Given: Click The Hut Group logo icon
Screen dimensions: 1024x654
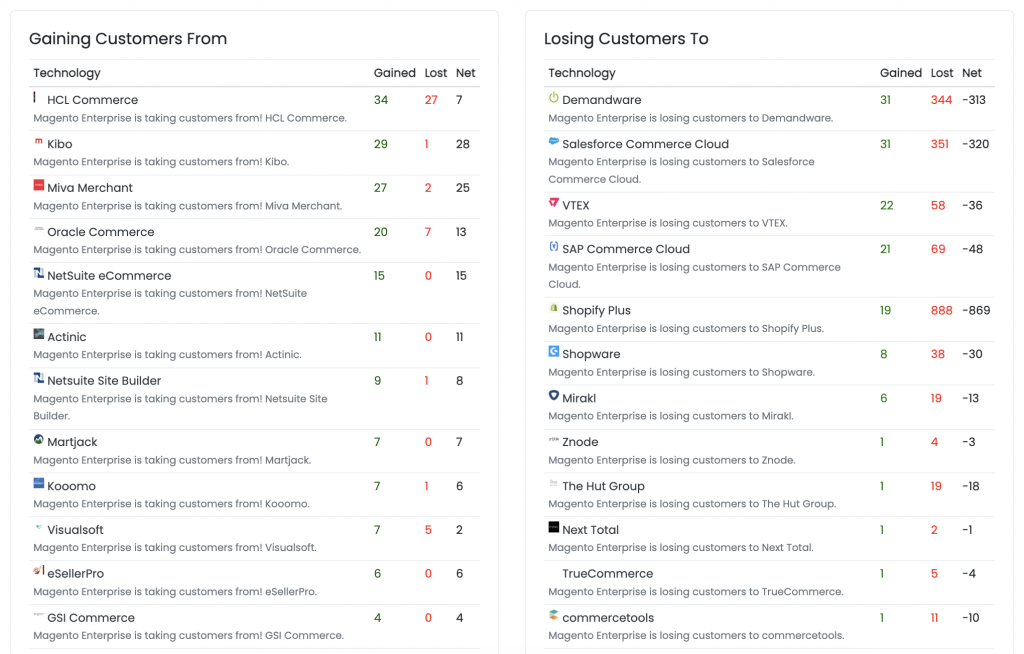Looking at the screenshot, I should pos(554,483).
